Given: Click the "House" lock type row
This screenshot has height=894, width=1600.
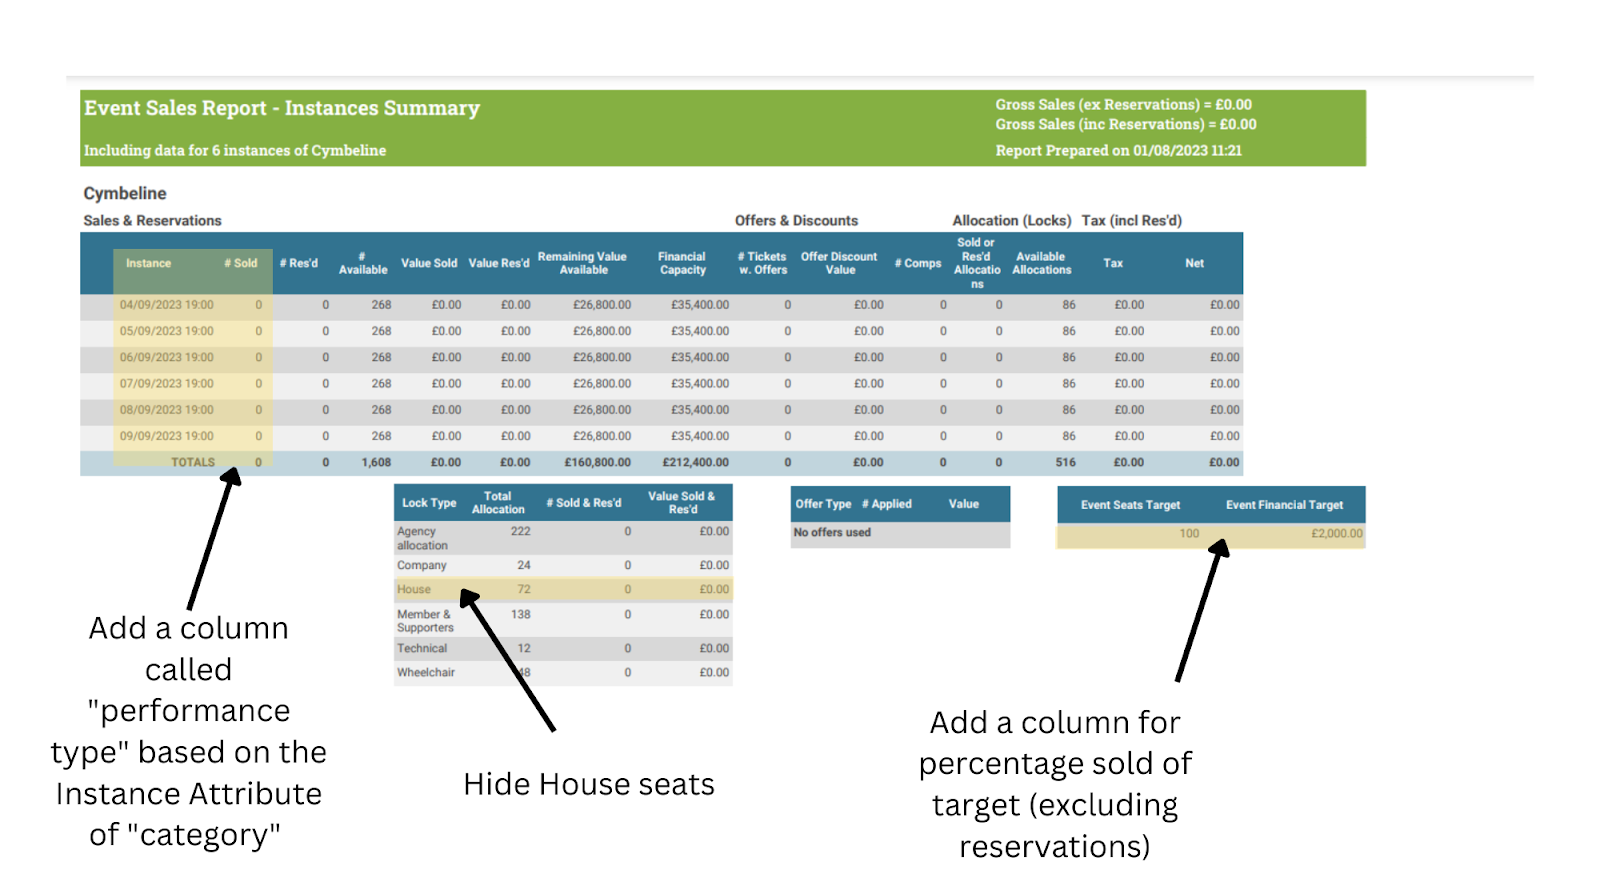Looking at the screenshot, I should pos(563,590).
